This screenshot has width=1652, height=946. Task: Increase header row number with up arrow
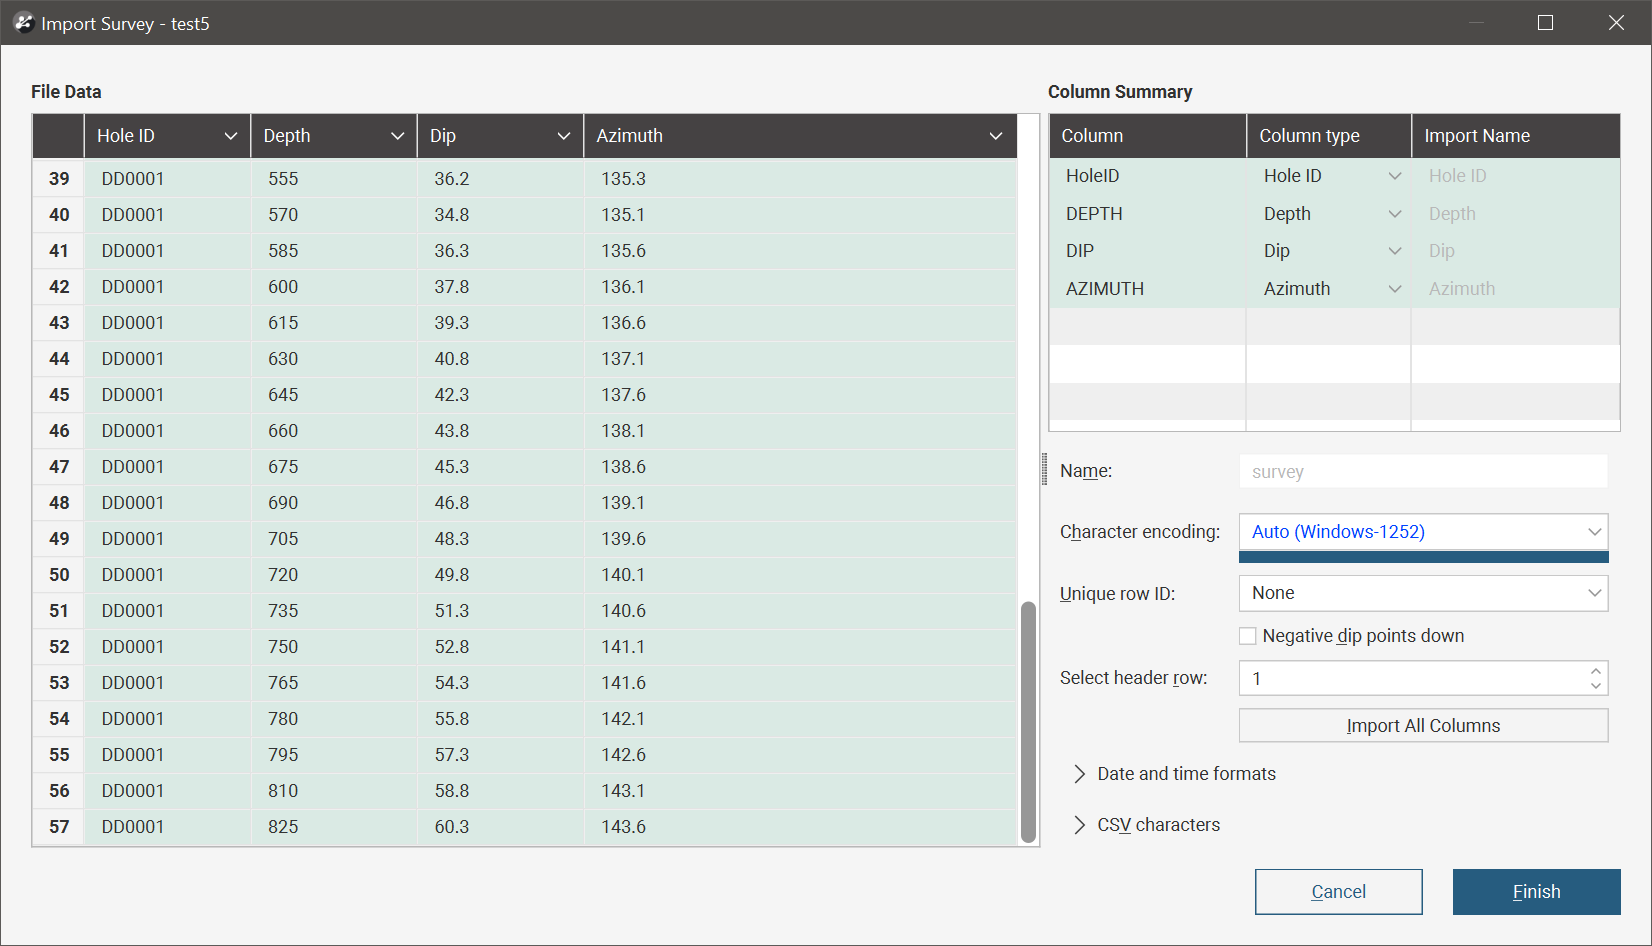(x=1595, y=671)
